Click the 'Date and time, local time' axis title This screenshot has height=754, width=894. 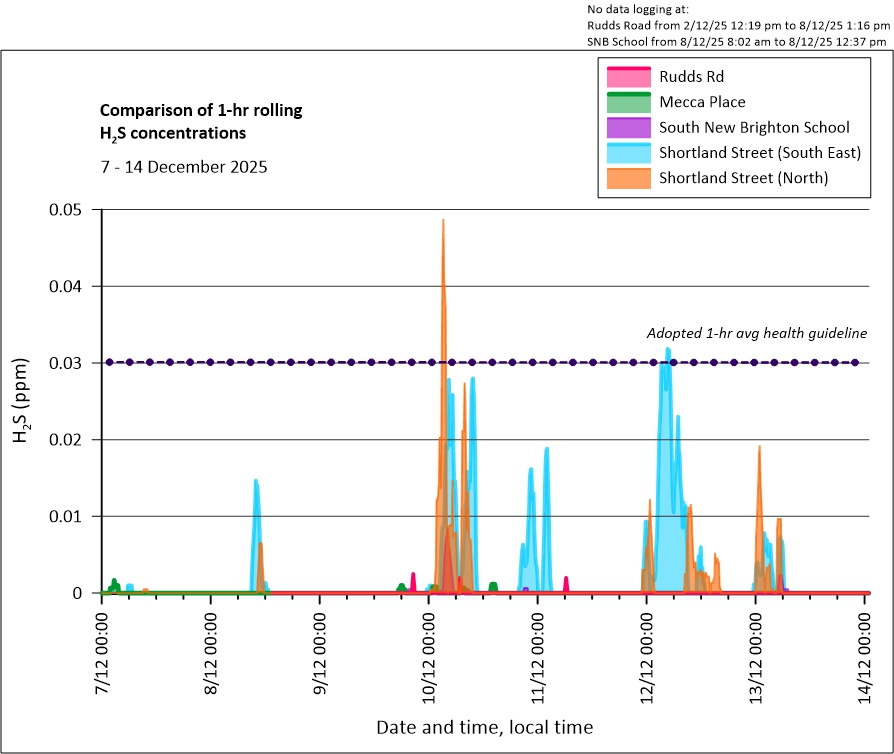pos(484,727)
